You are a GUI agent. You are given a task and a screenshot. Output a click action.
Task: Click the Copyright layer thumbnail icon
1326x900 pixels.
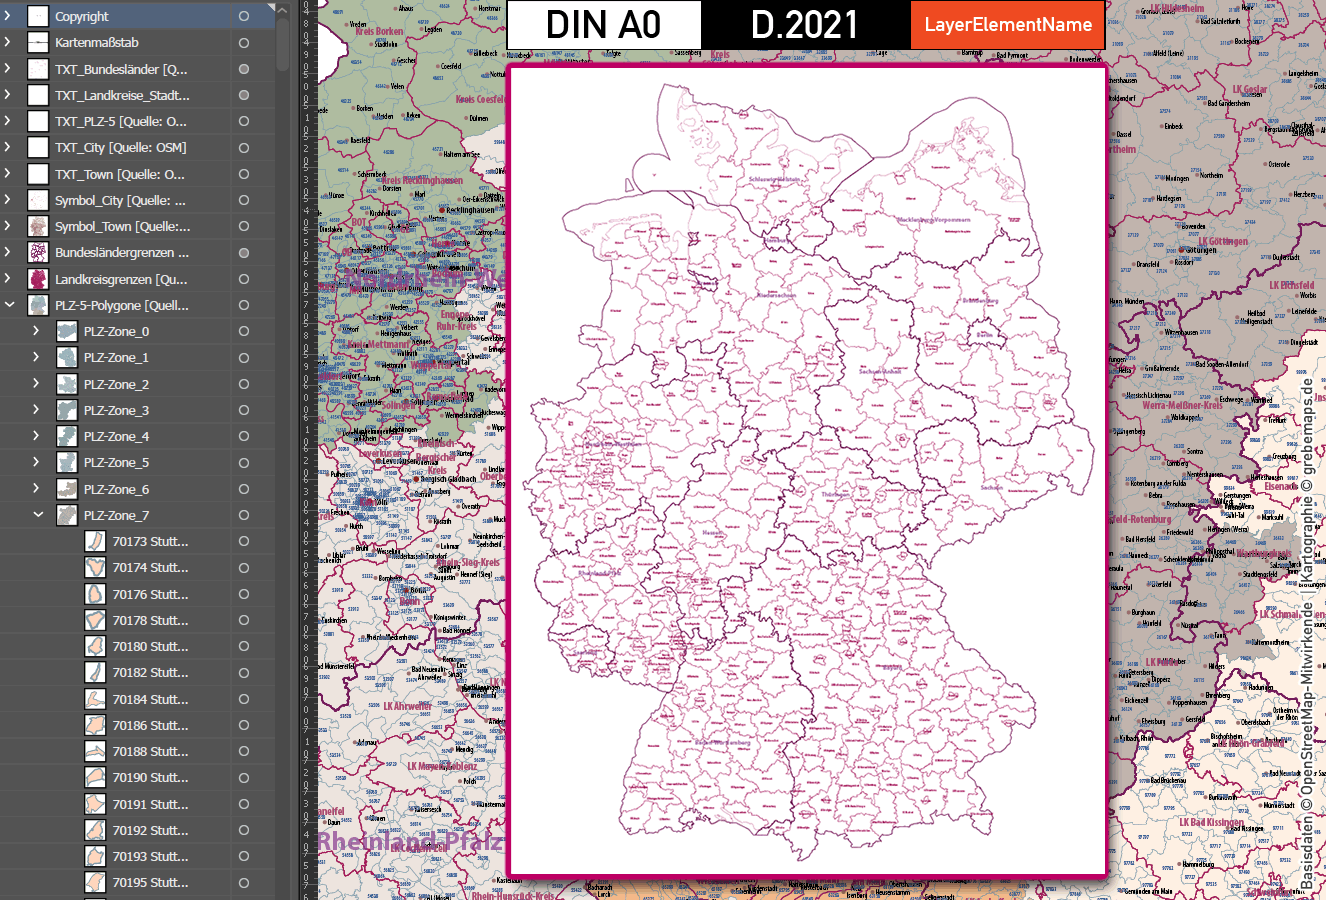point(36,16)
